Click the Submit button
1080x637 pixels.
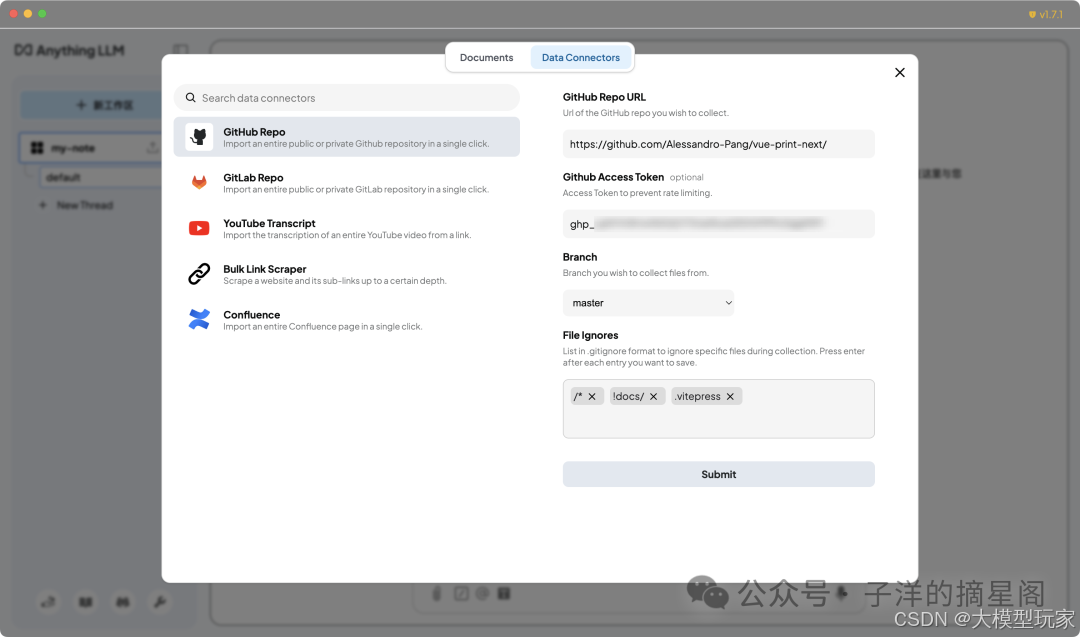coord(718,474)
